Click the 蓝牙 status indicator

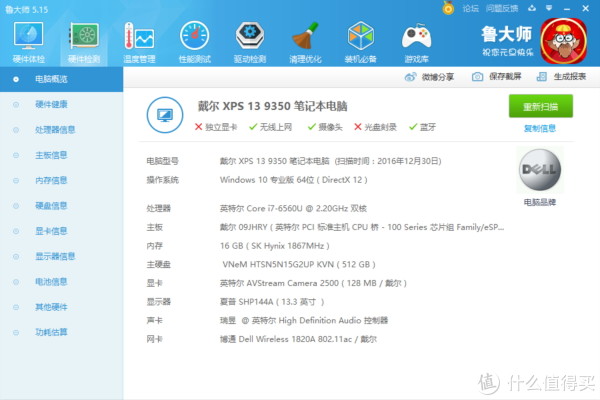point(422,127)
